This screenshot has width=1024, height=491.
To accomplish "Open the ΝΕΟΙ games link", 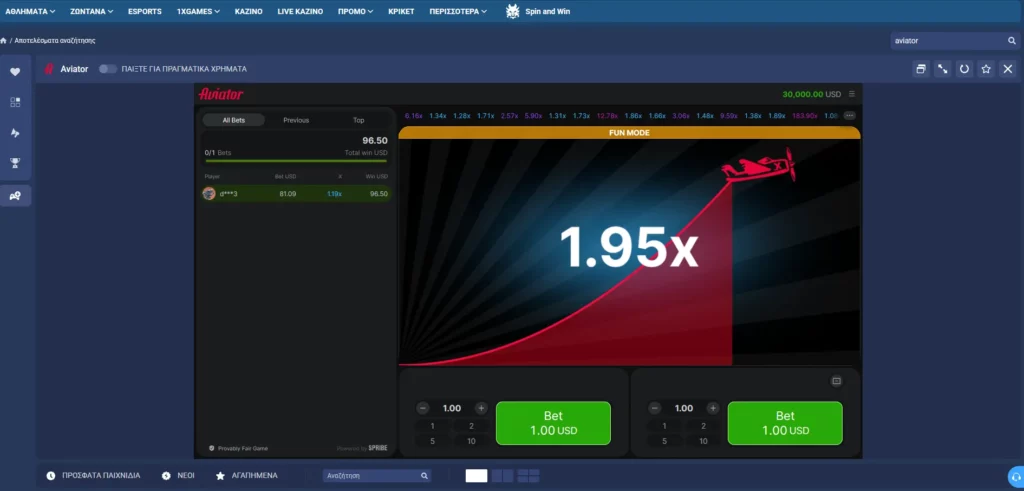I will (186, 475).
